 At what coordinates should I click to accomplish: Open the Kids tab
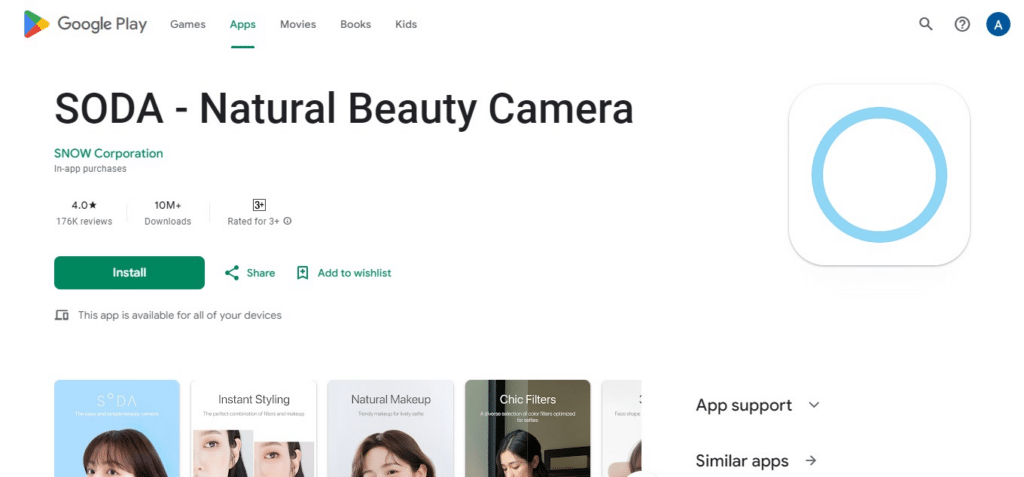tap(406, 24)
